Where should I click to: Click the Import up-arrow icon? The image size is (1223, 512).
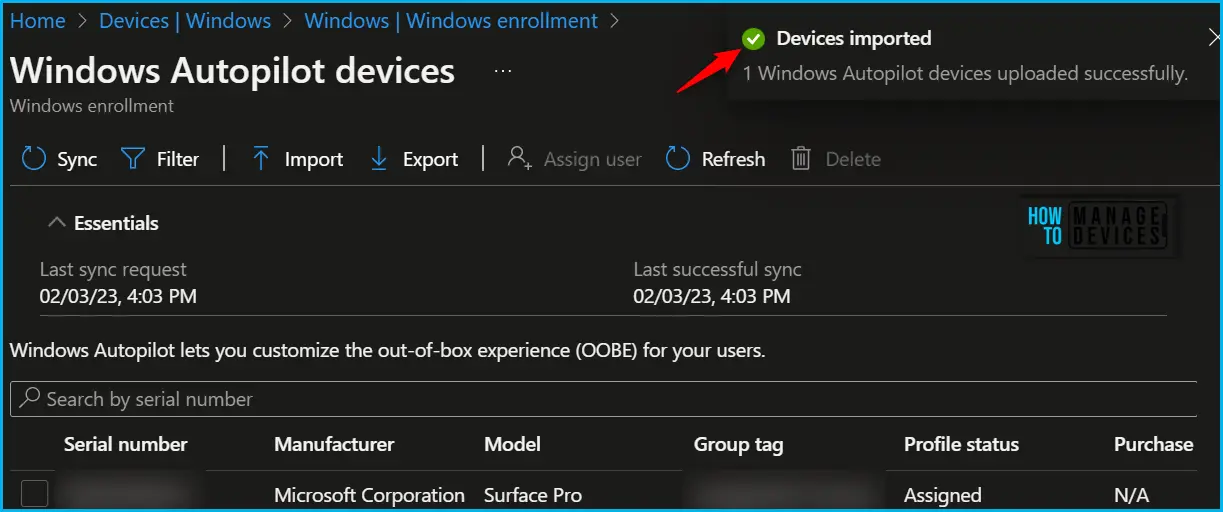(261, 159)
